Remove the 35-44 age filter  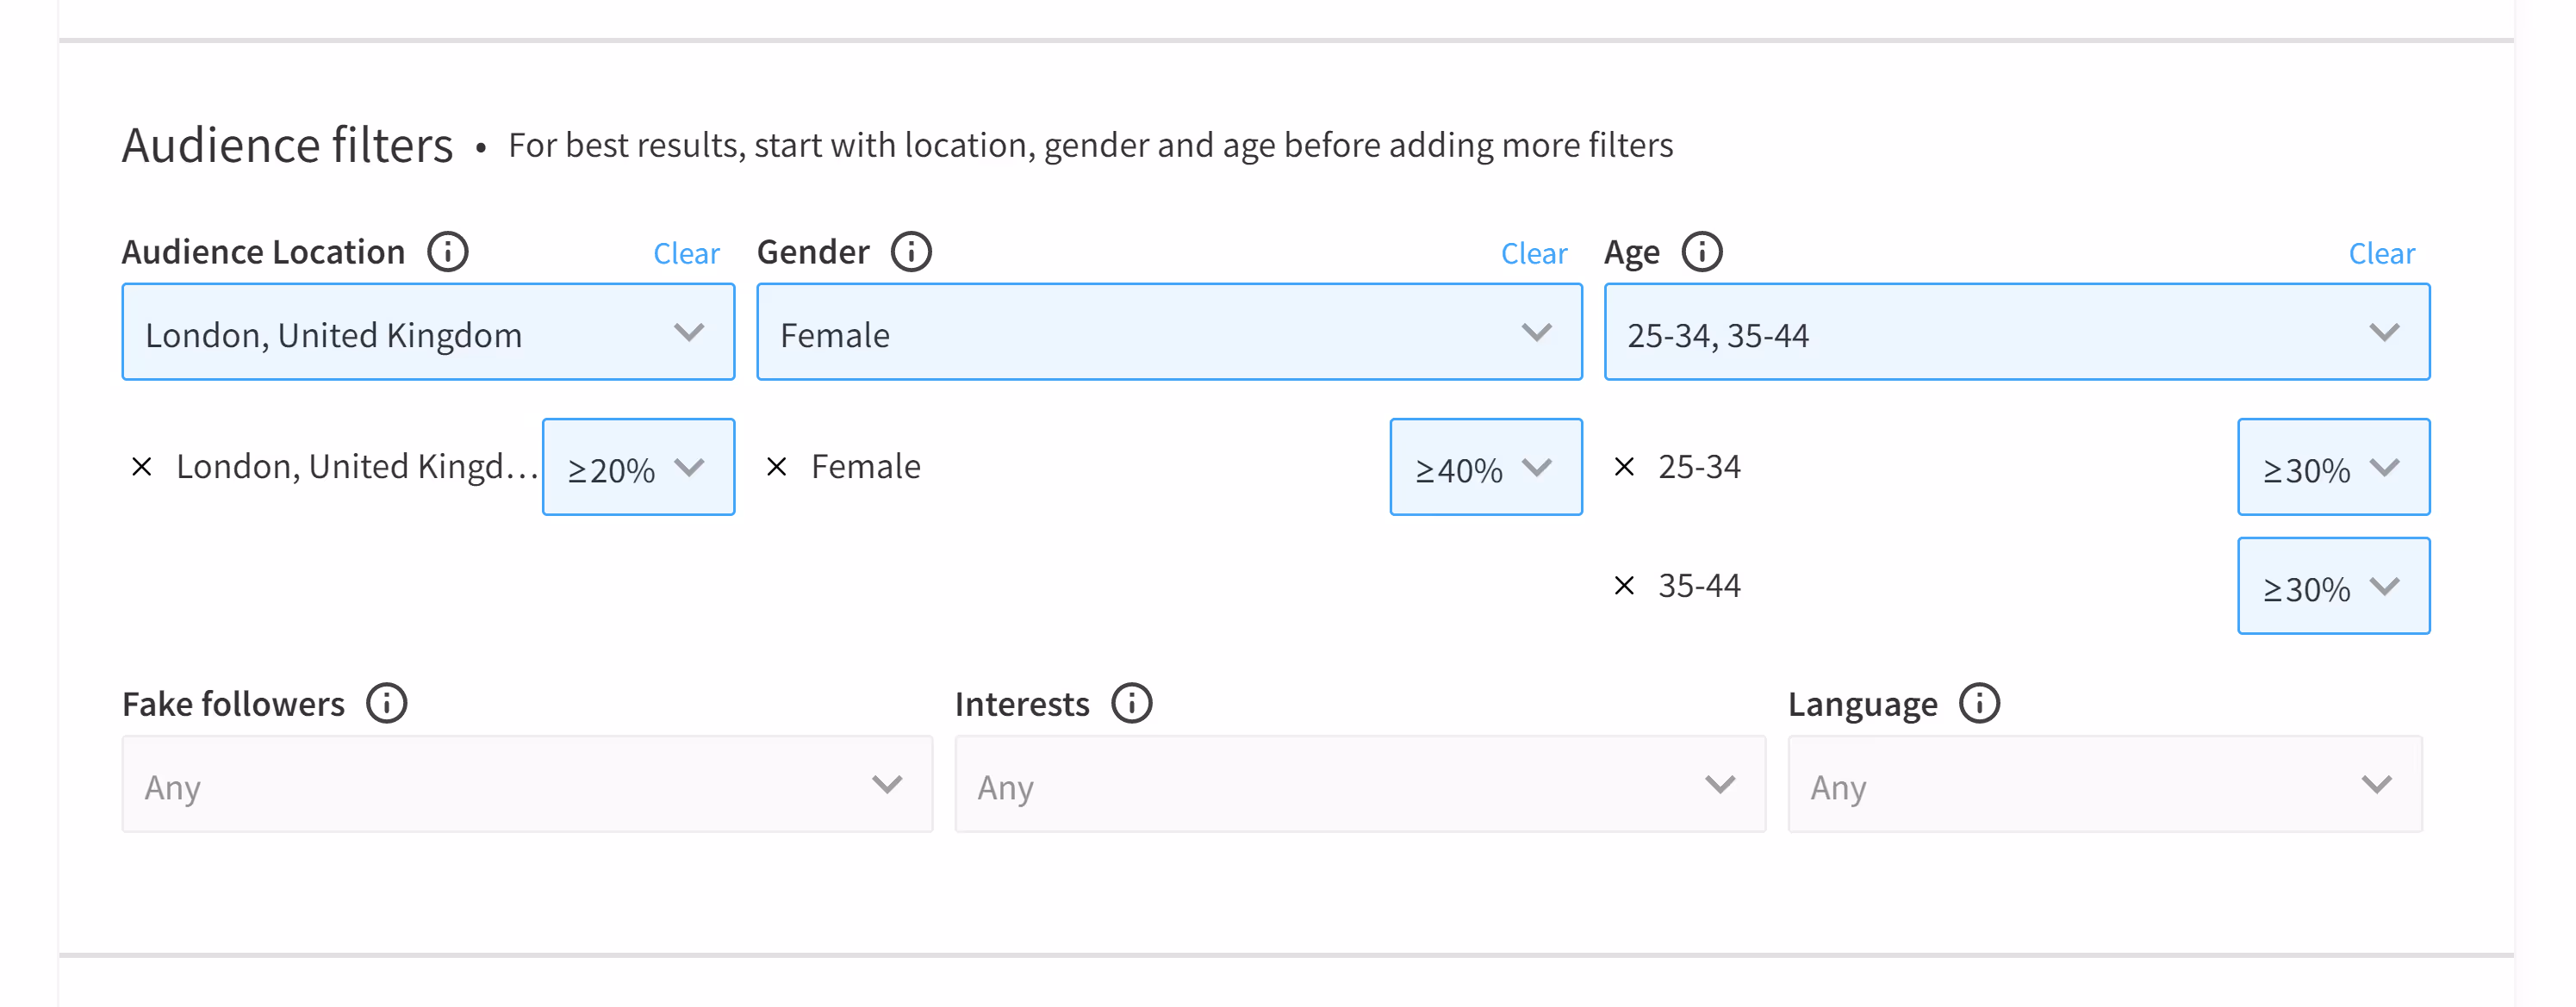coord(1624,586)
